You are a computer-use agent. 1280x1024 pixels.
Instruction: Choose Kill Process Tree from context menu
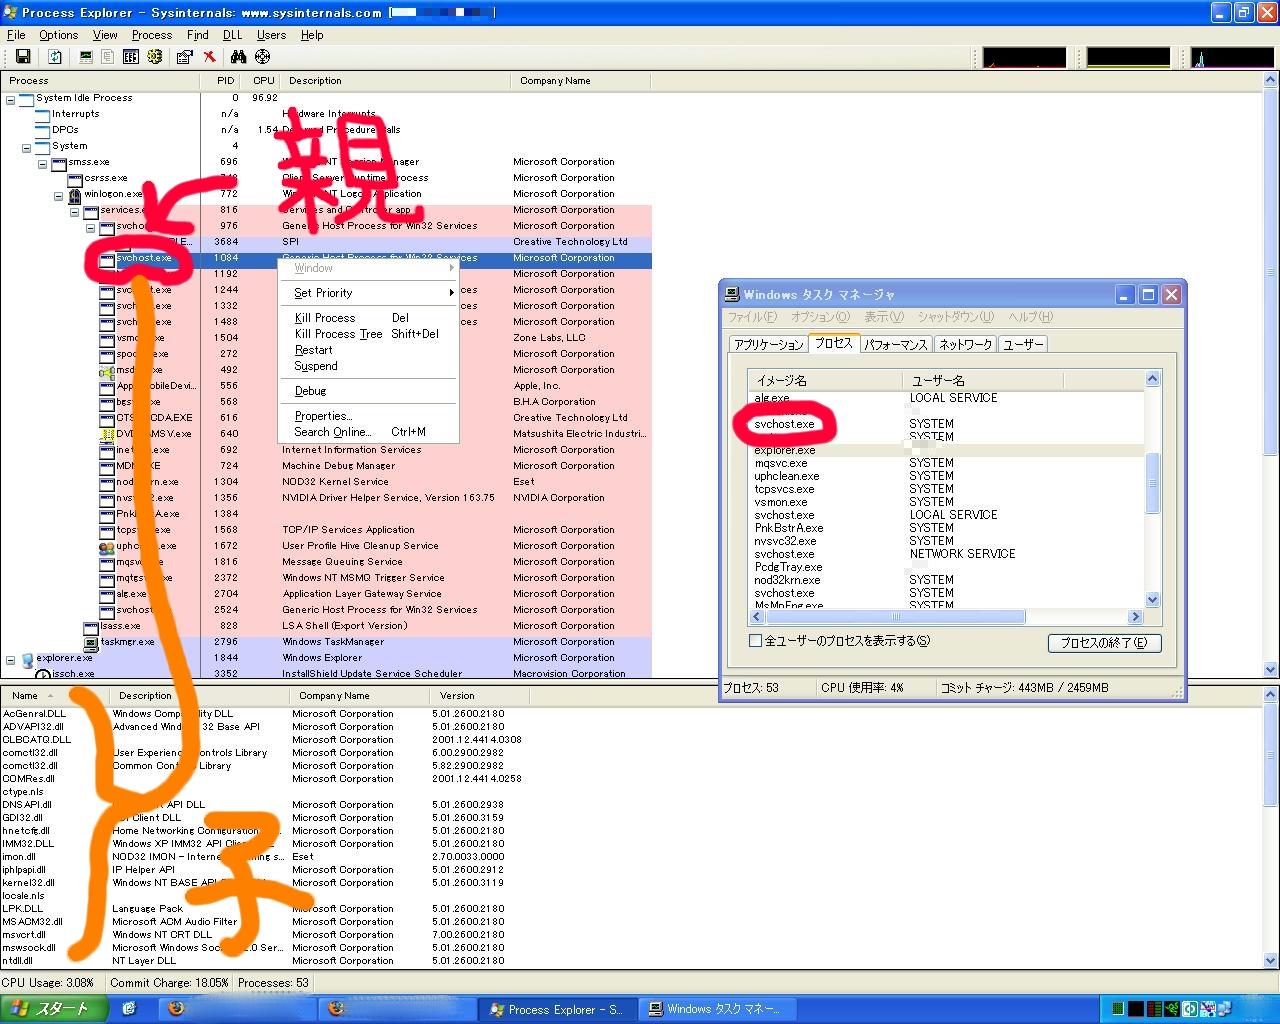[x=368, y=334]
